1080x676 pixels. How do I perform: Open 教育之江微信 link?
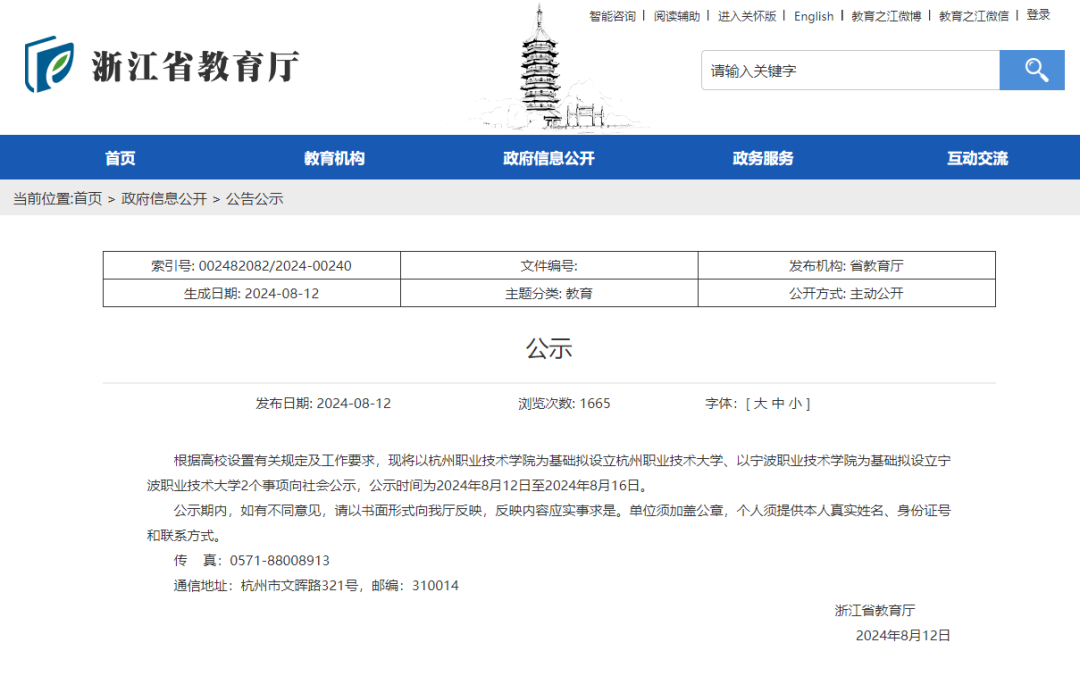(x=975, y=16)
